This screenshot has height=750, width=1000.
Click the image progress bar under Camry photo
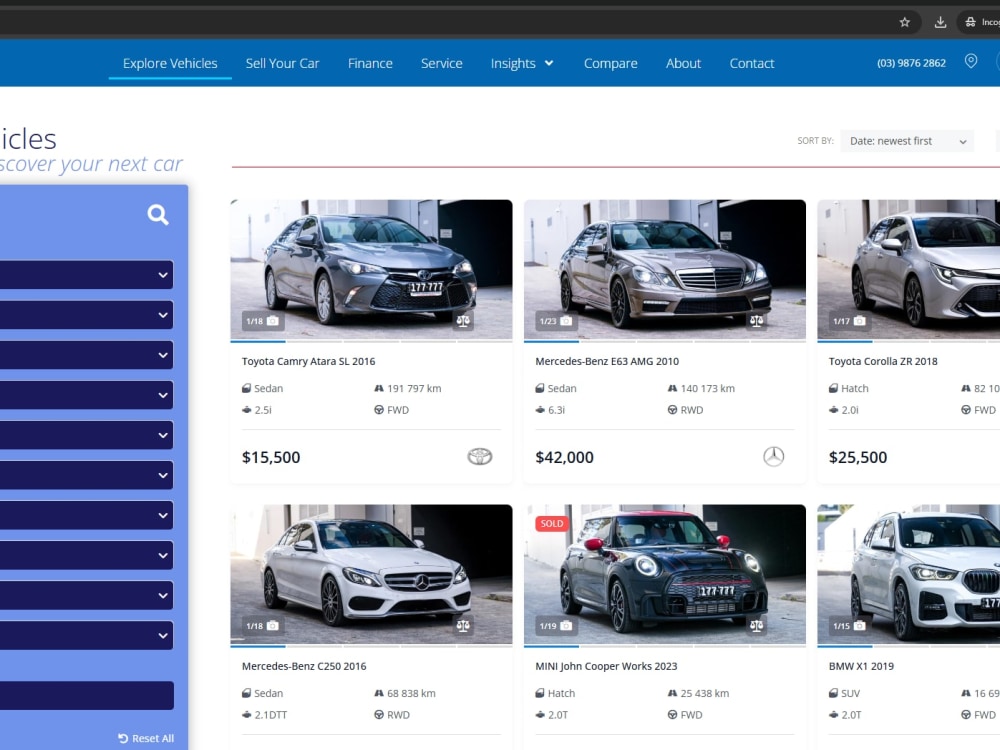click(x=371, y=341)
